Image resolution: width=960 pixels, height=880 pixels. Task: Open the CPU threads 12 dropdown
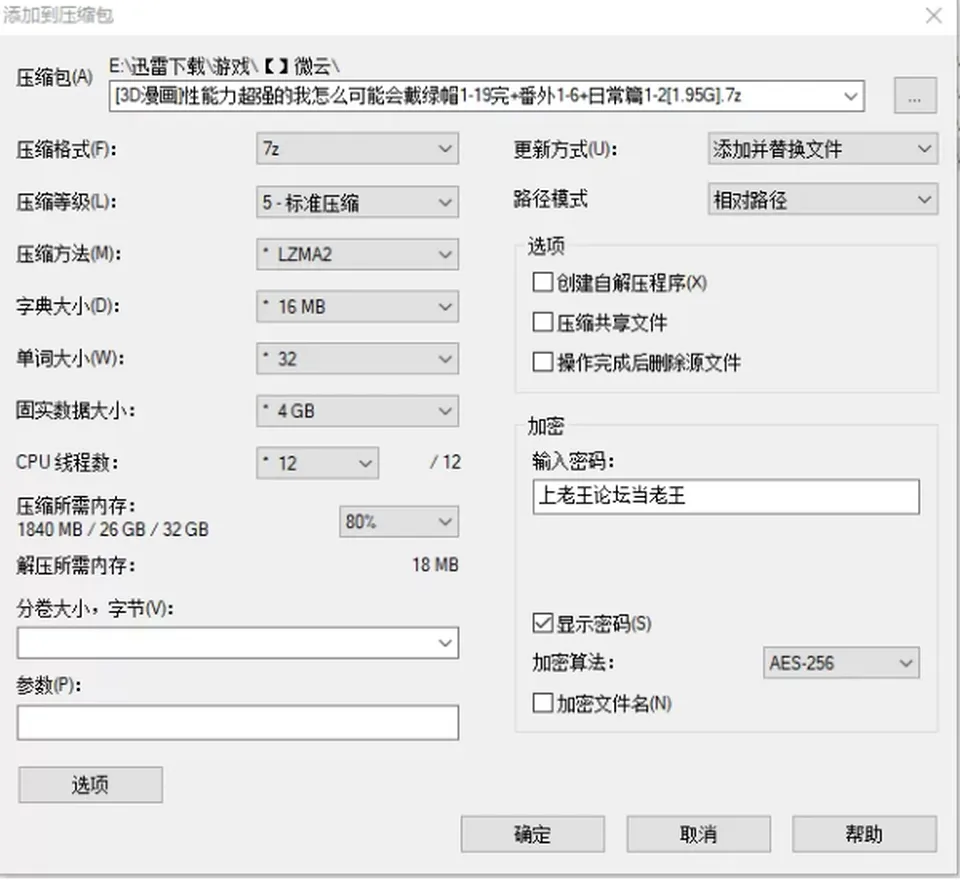tap(317, 463)
